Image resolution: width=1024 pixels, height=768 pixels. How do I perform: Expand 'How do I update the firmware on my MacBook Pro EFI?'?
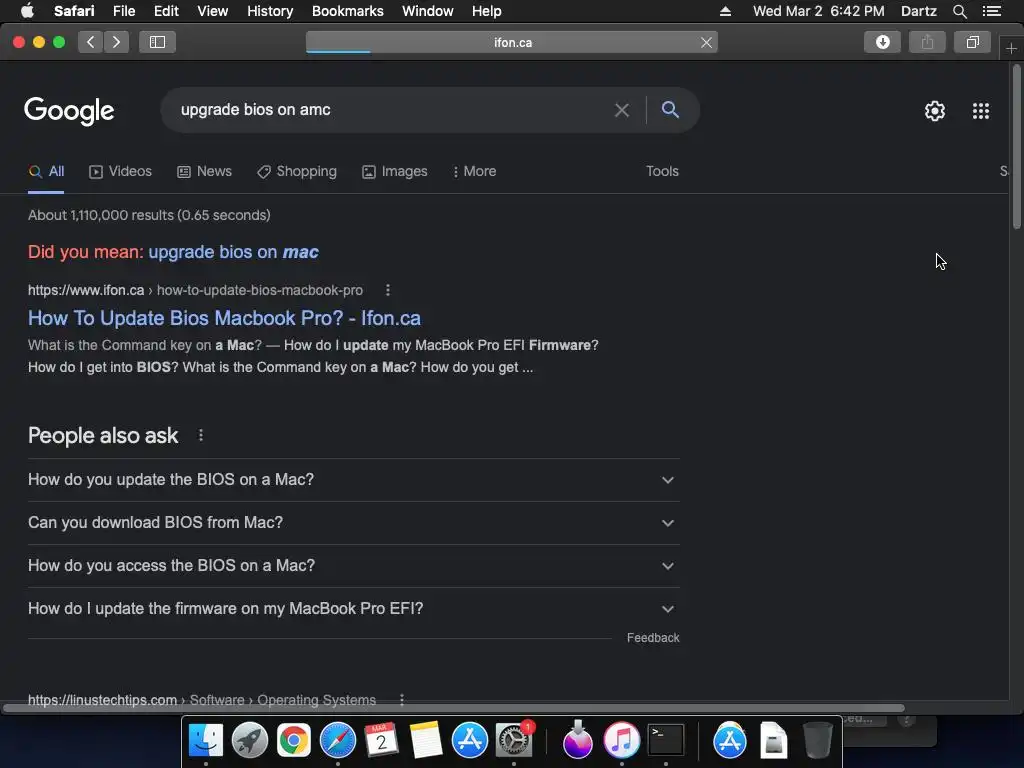point(353,609)
